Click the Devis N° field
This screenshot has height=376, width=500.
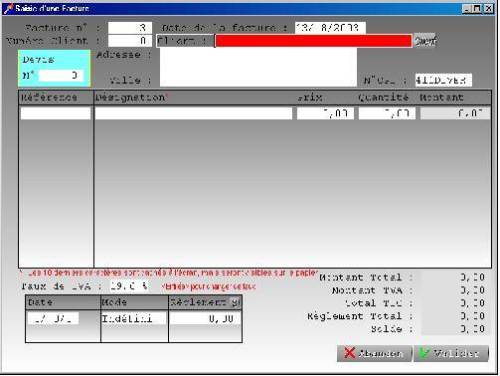[x=61, y=75]
